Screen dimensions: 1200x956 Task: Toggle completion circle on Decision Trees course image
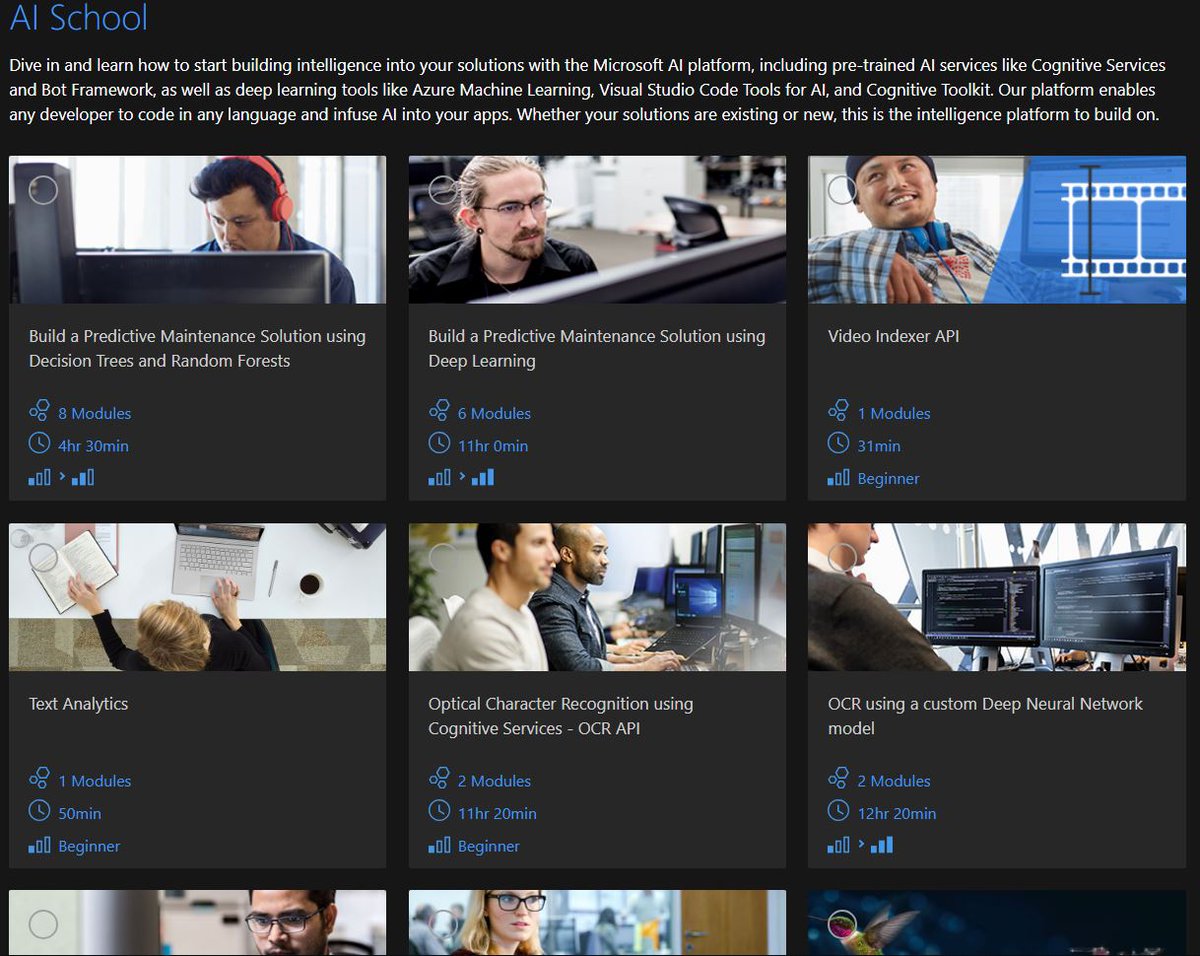43,189
